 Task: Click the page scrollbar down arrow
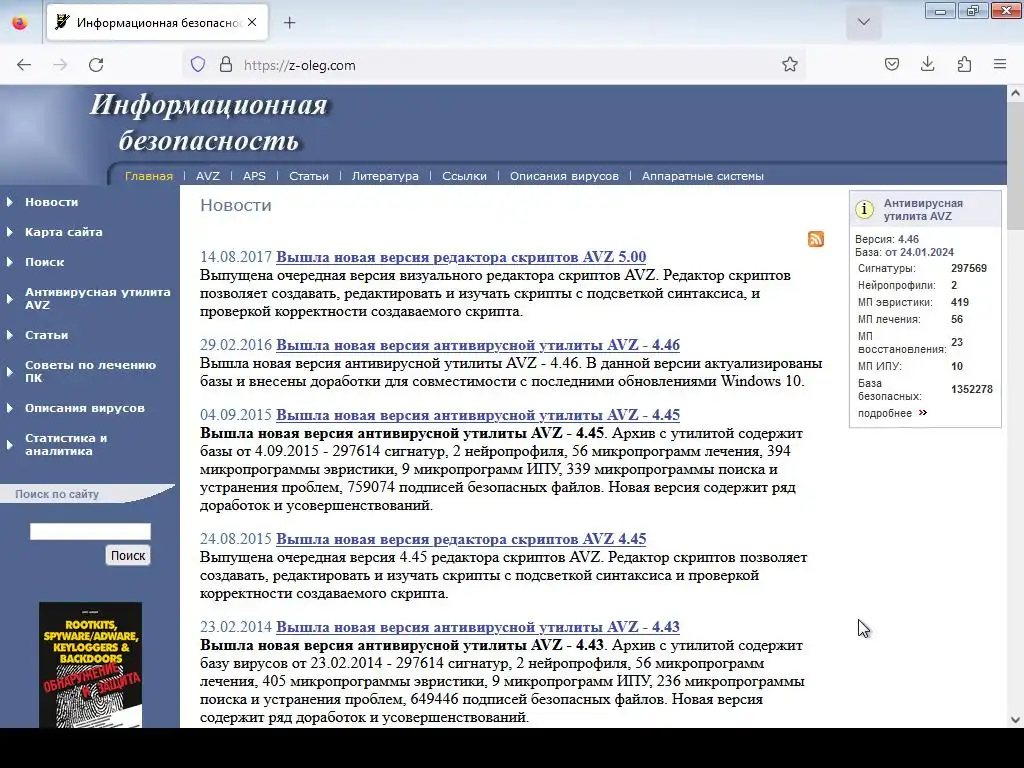1015,720
